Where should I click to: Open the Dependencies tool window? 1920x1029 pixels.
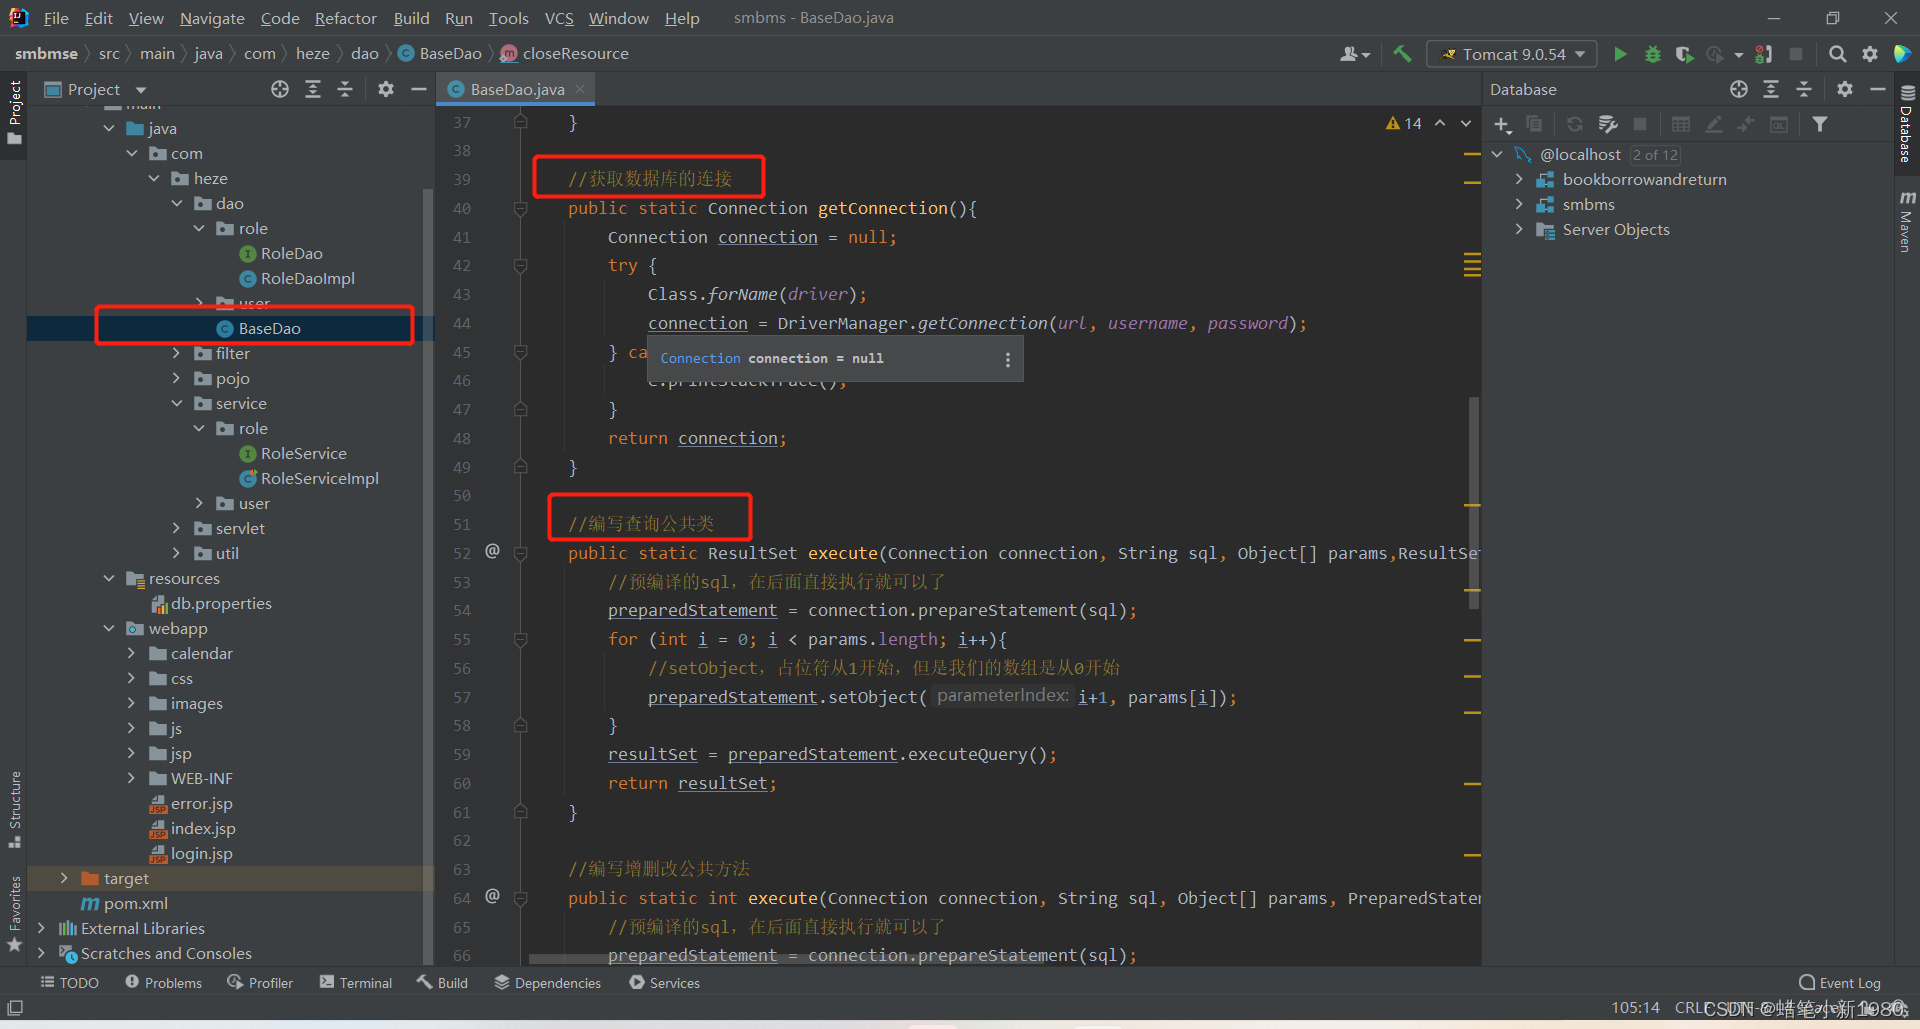(x=548, y=983)
